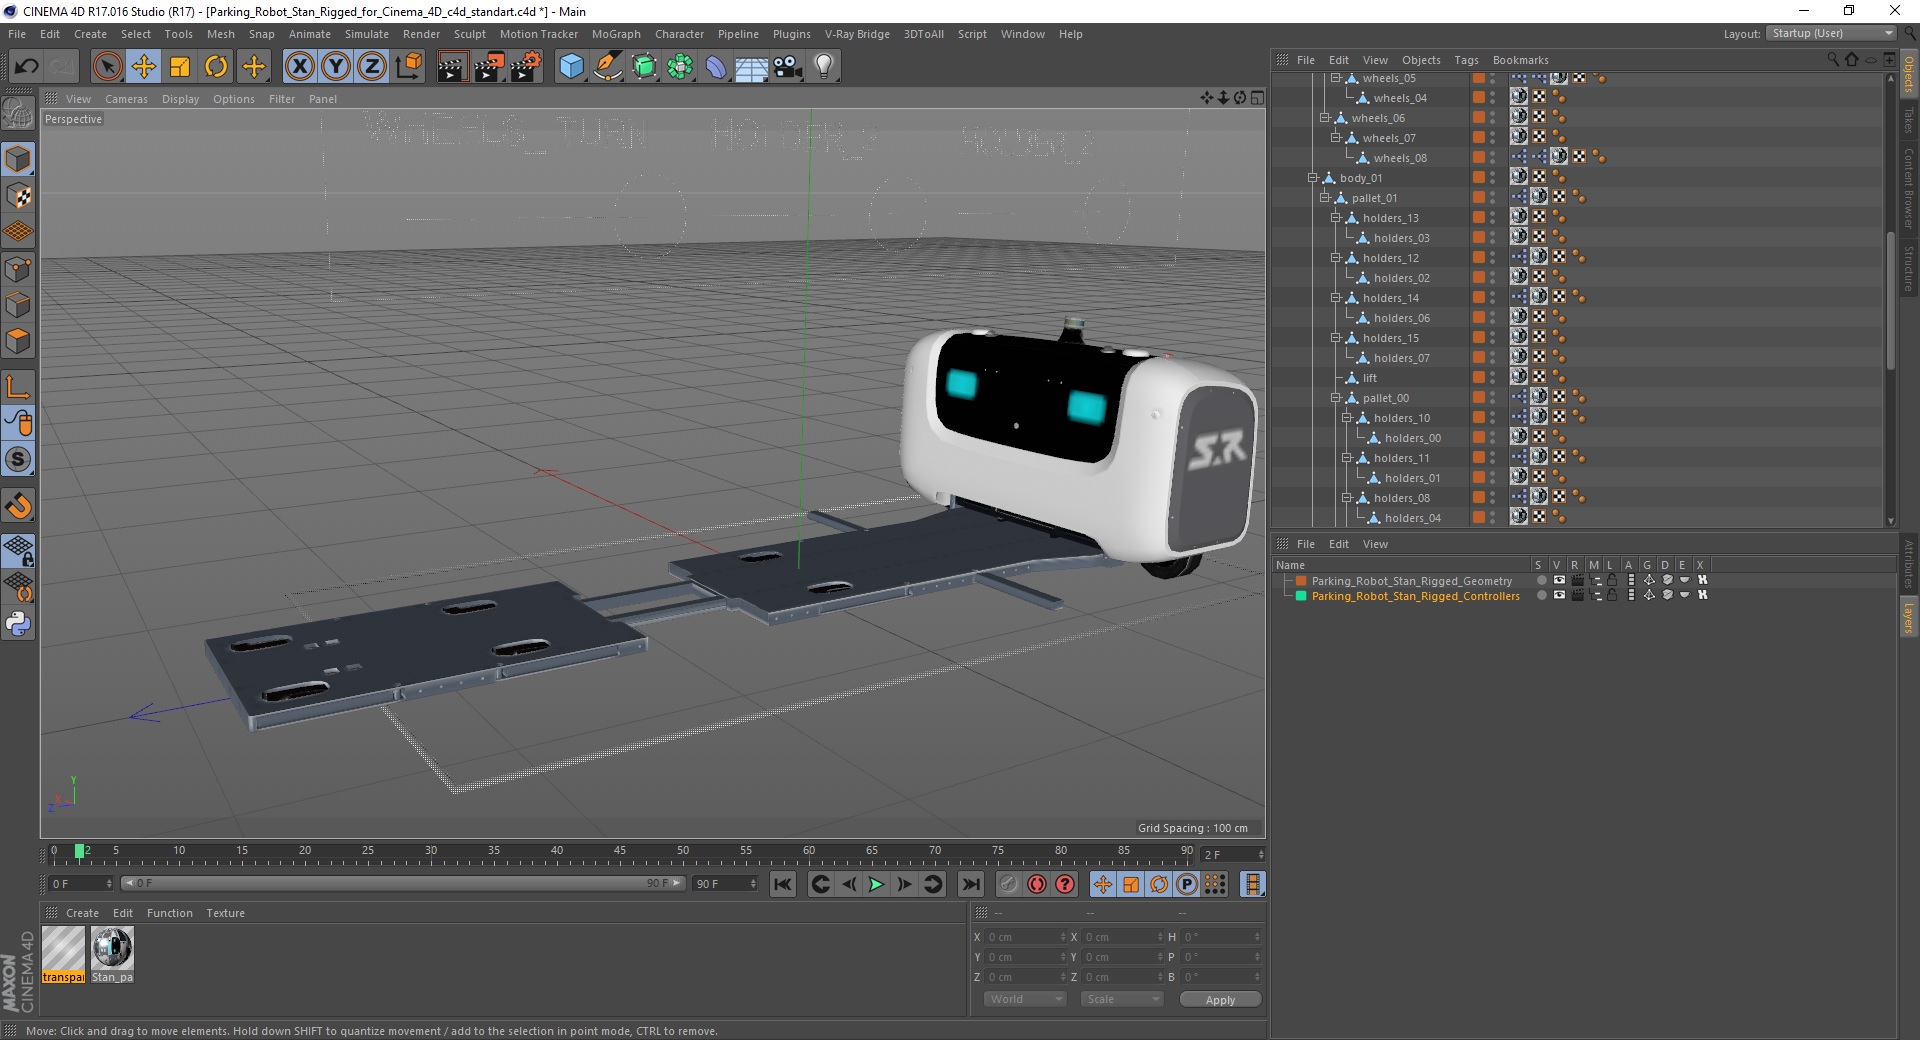This screenshot has height=1040, width=1920.
Task: Toggle X axis lock
Action: (299, 67)
